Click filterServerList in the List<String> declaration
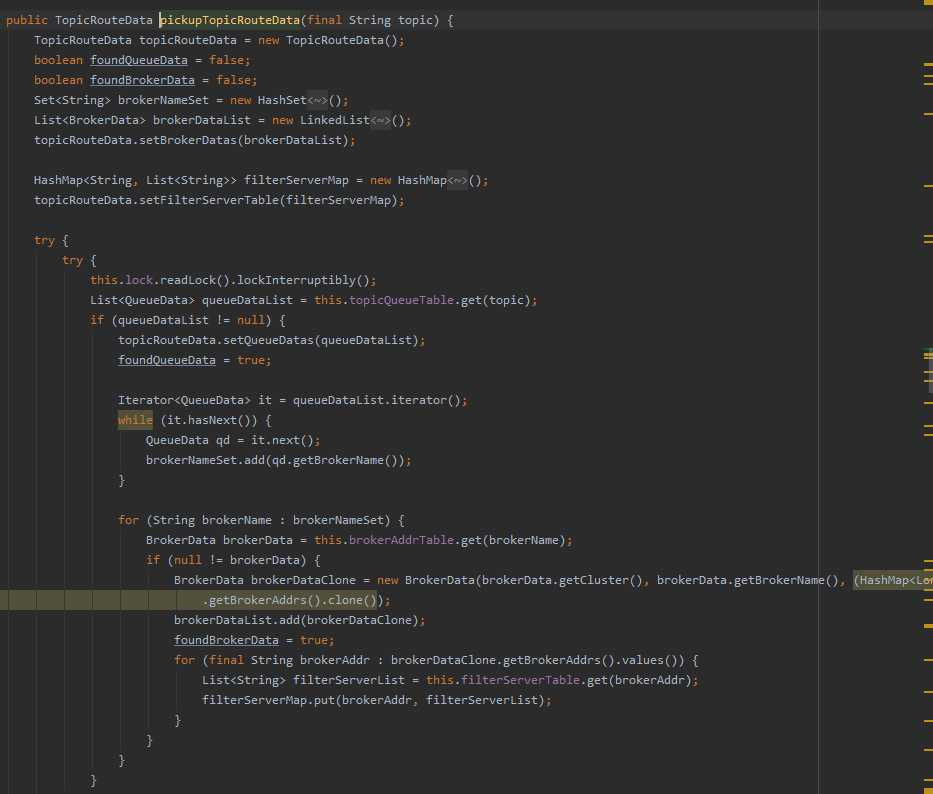This screenshot has height=794, width=933. pos(349,680)
